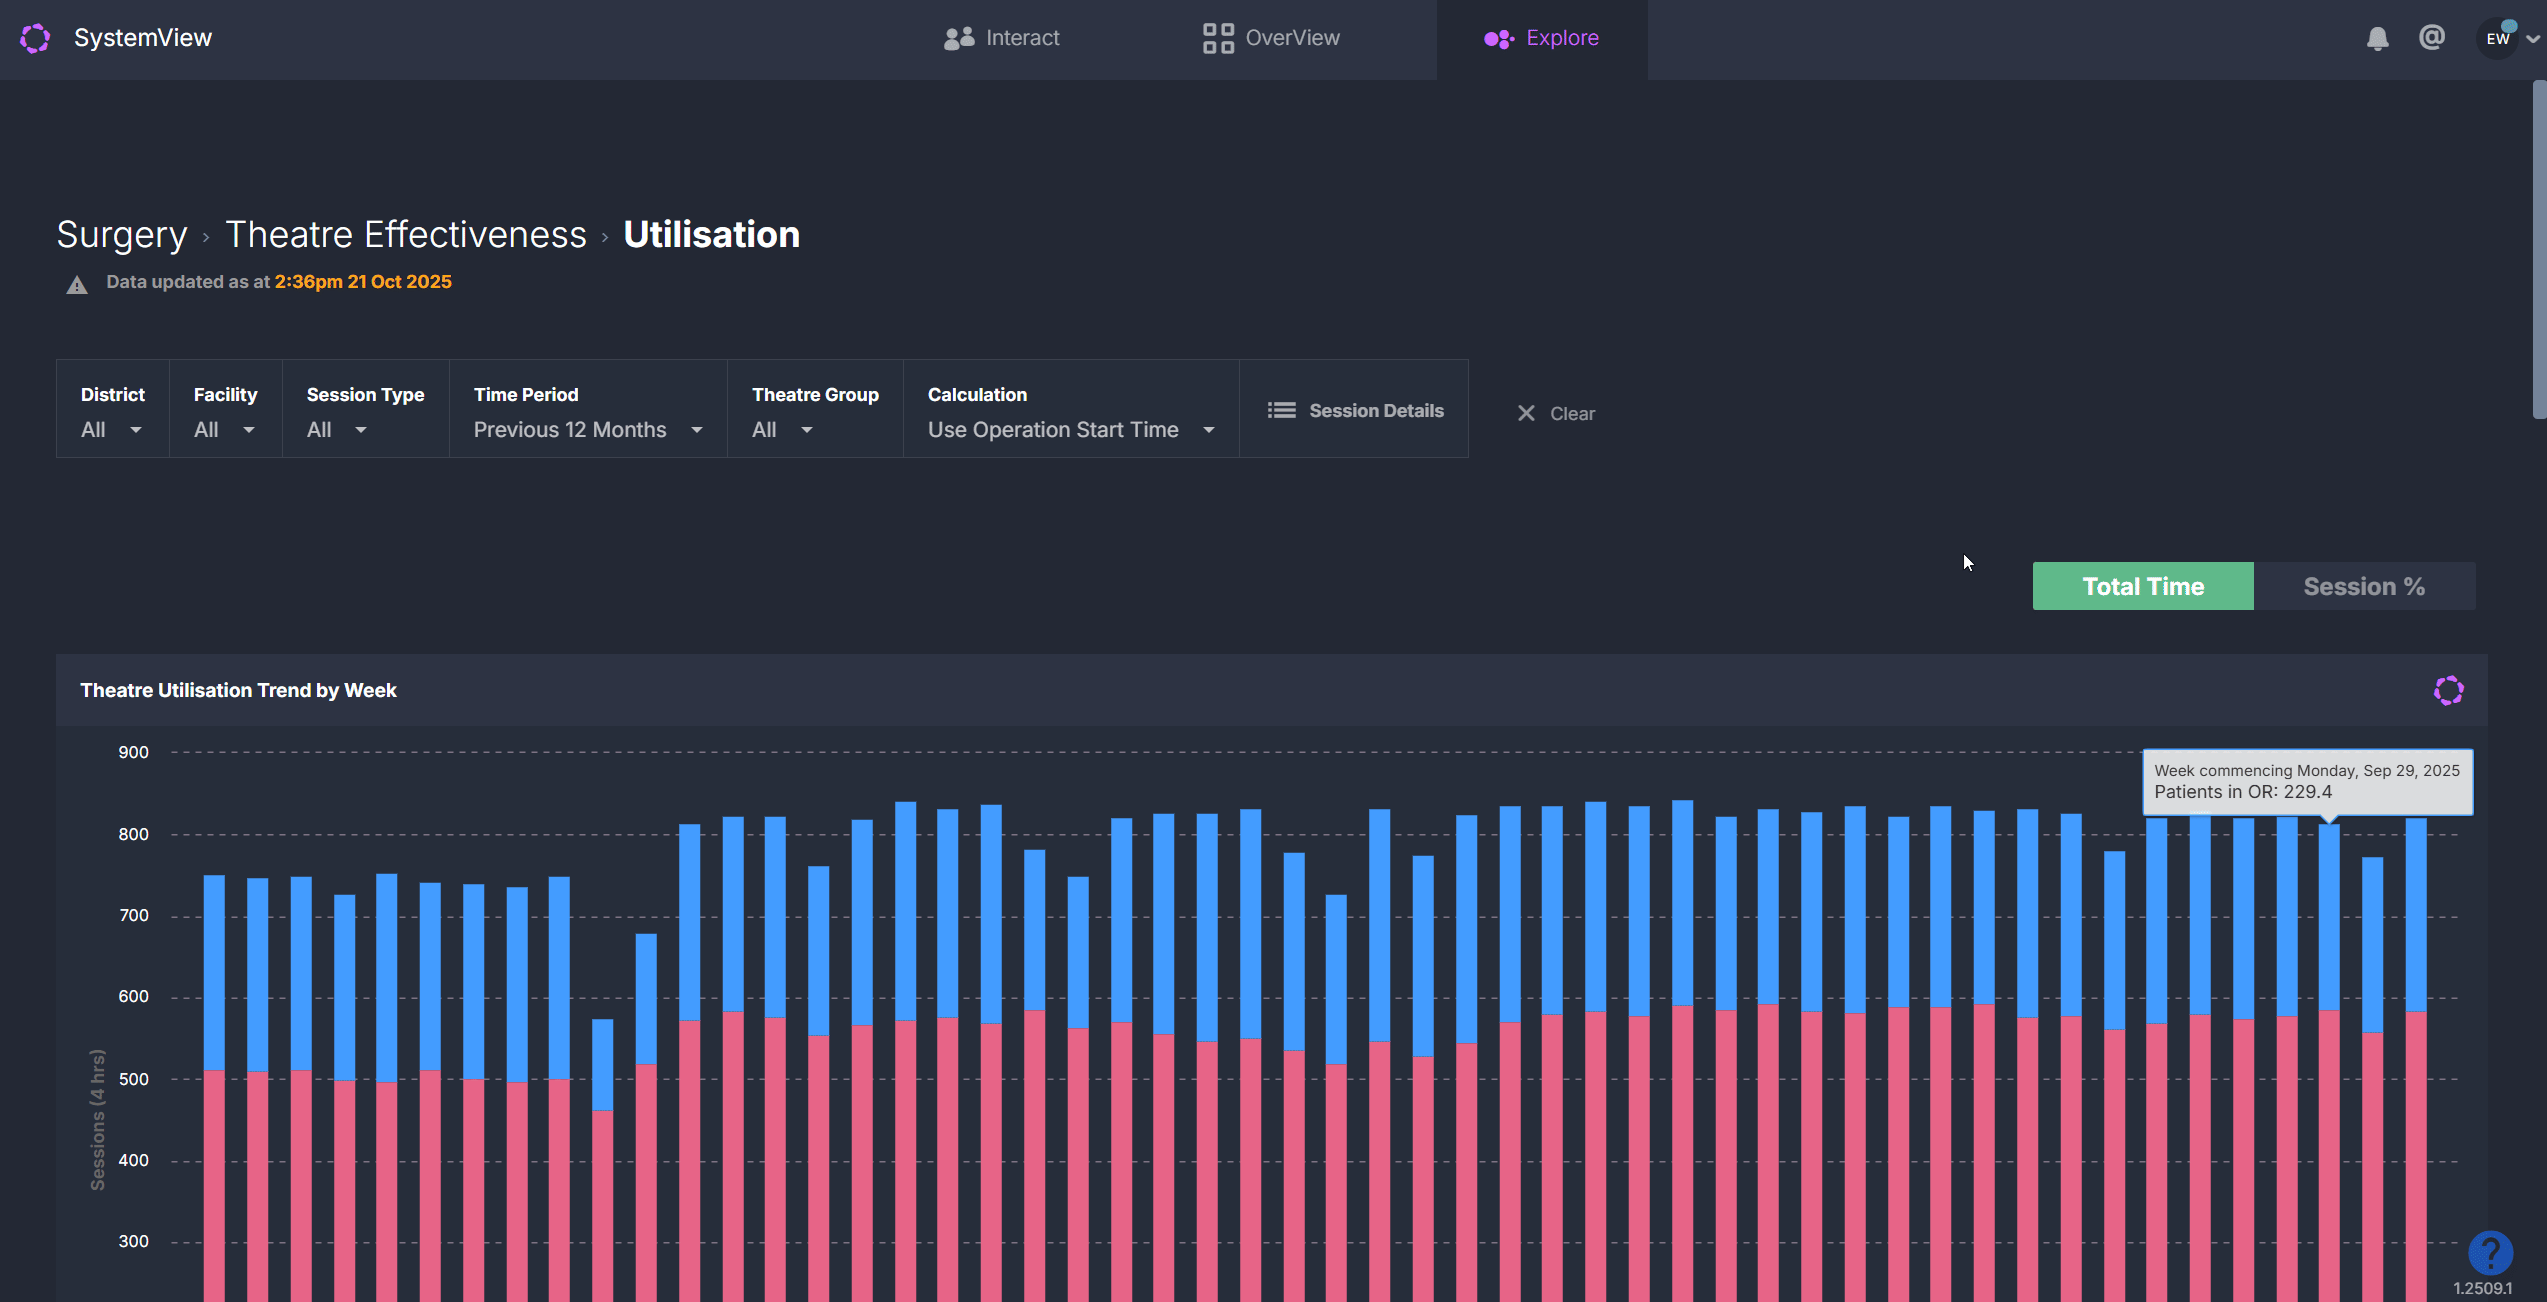Open the Calculation dropdown
The image size is (2547, 1302).
tap(1070, 430)
